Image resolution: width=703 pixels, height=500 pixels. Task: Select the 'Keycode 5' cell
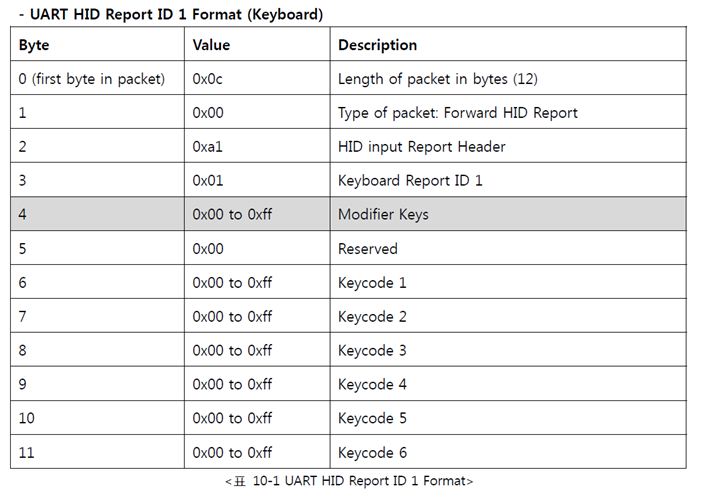pyautogui.click(x=508, y=418)
